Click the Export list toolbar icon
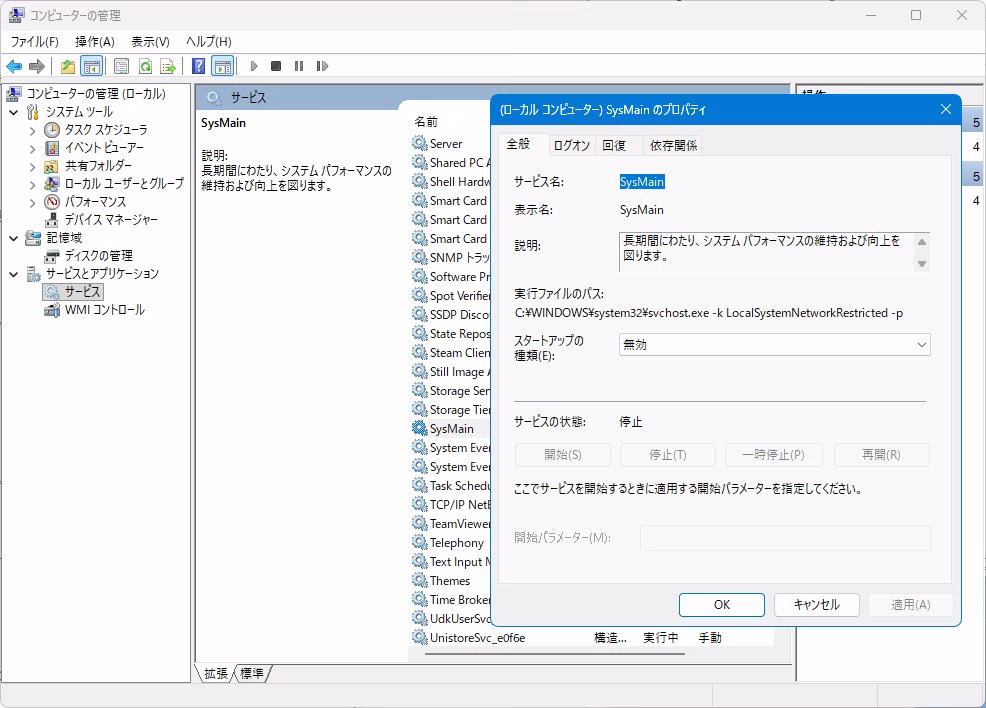Viewport: 986px width, 708px height. click(x=168, y=66)
